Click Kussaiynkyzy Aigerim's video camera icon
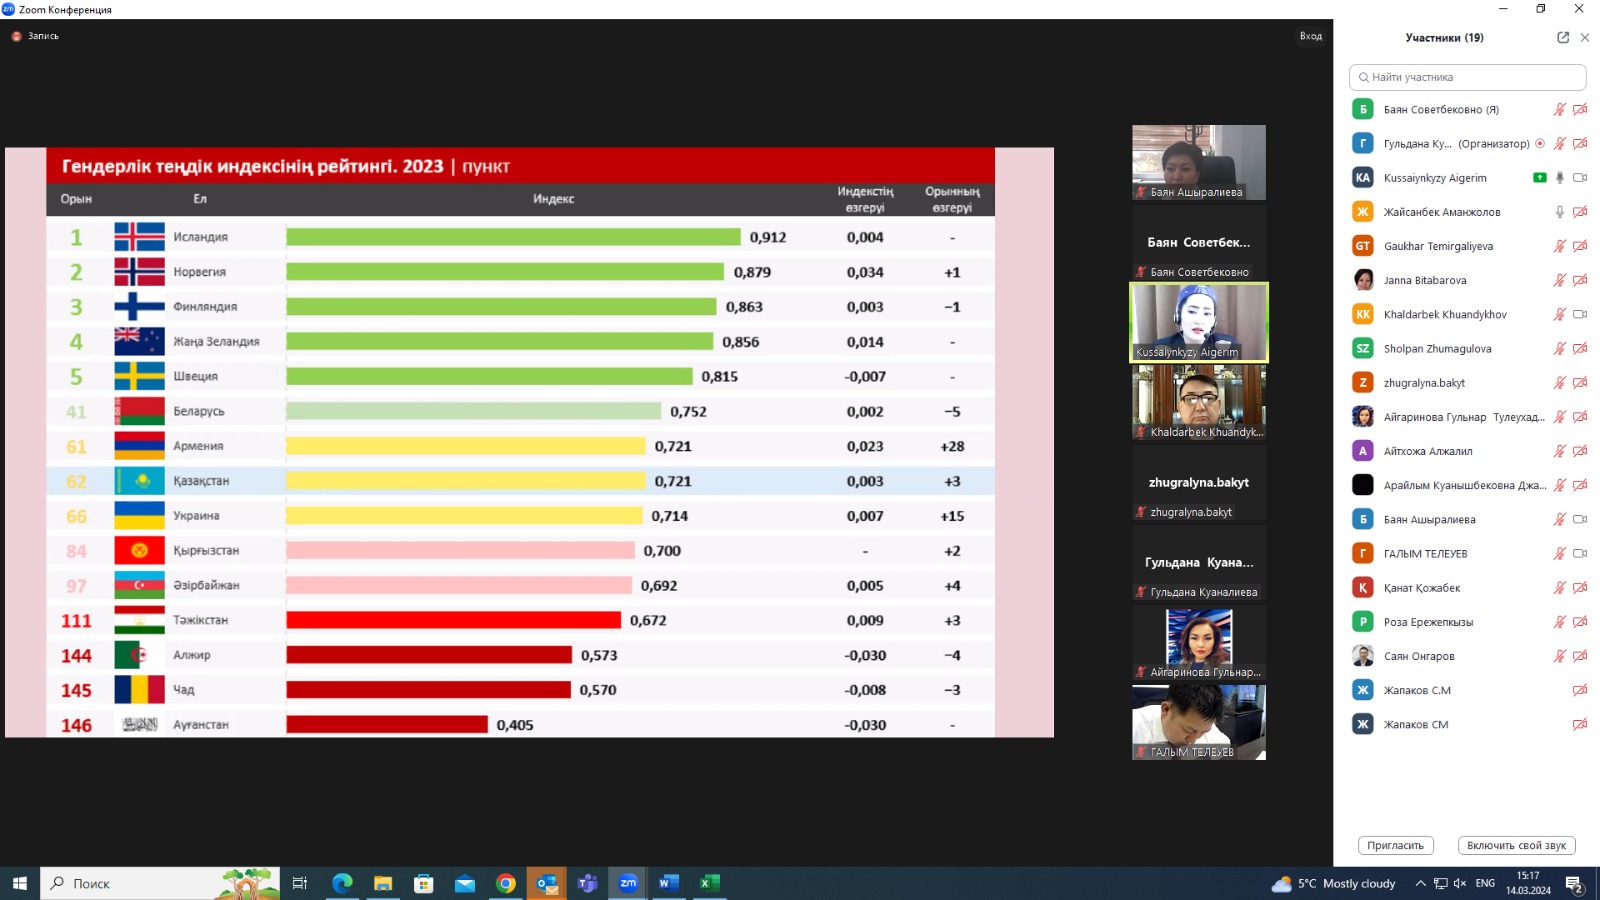1600x900 pixels. 1580,178
